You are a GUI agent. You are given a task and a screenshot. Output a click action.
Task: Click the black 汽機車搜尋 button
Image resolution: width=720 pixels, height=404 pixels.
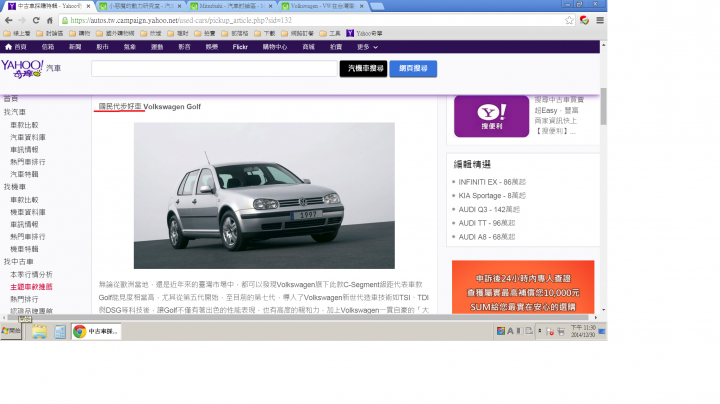point(363,68)
